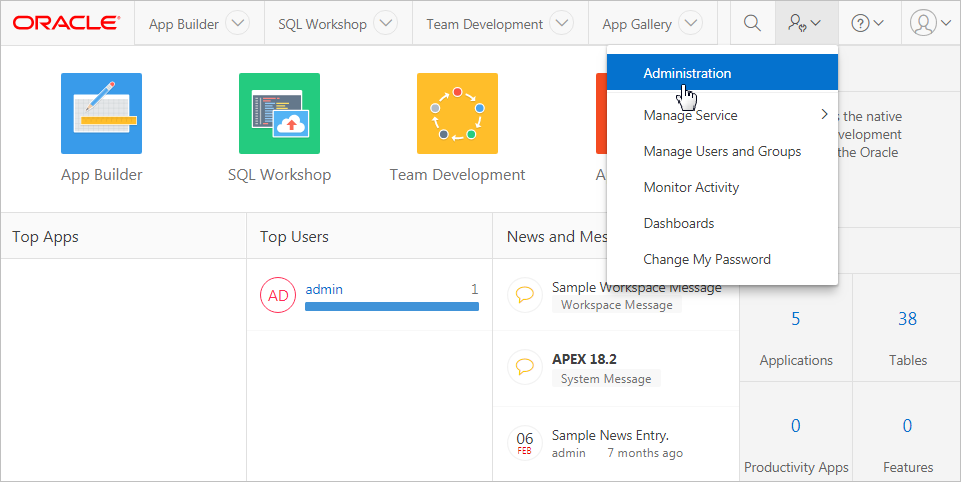
Task: Select Manage Users and Groups
Action: click(722, 151)
